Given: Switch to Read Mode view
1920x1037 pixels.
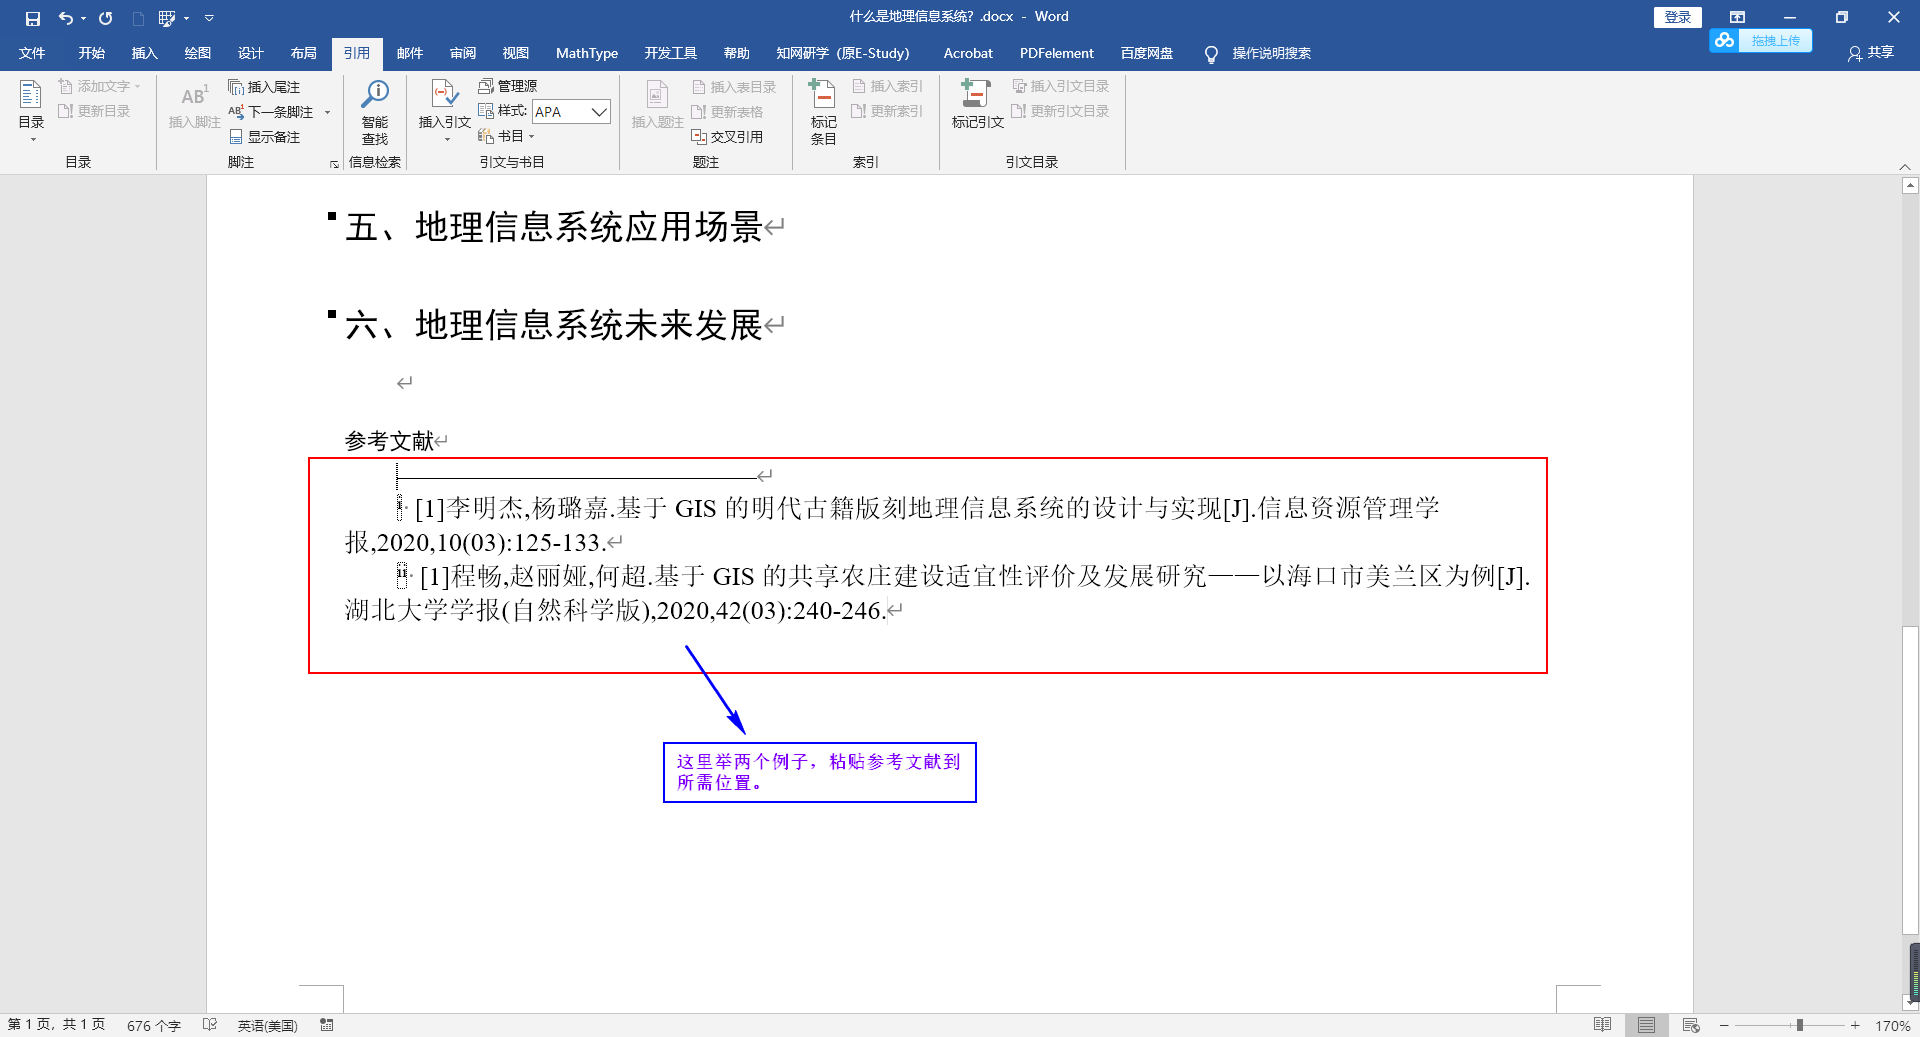Looking at the screenshot, I should click(1602, 1025).
